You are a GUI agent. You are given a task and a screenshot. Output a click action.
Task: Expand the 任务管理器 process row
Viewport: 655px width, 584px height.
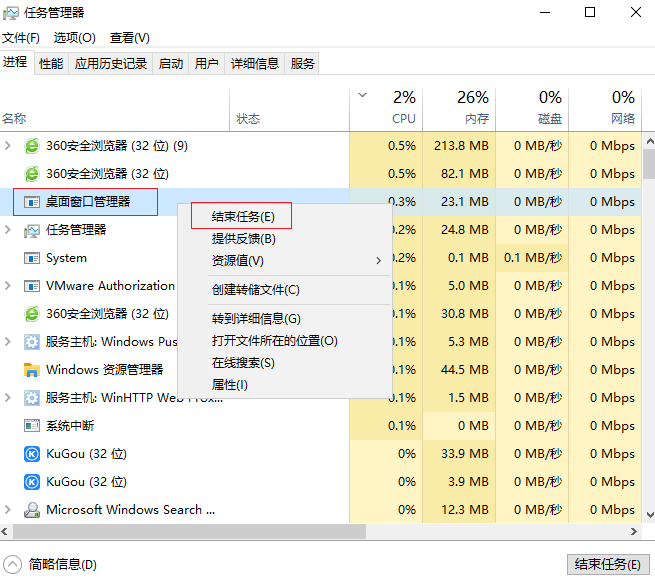[9, 230]
